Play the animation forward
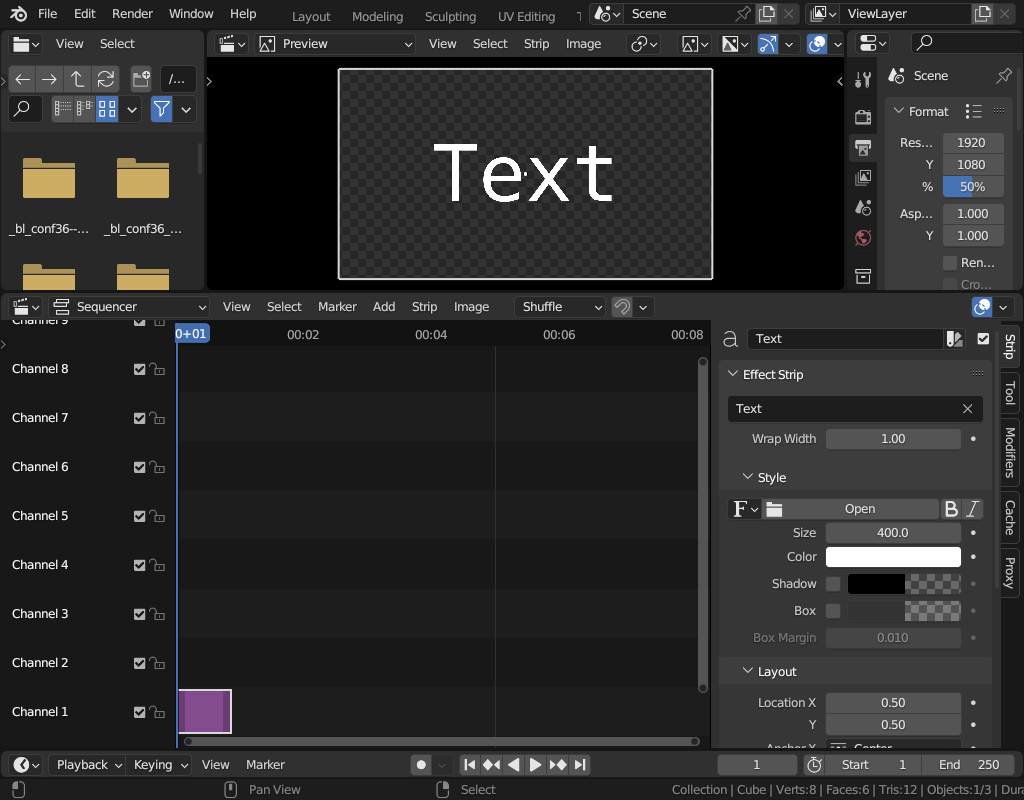1024x800 pixels. (x=535, y=765)
